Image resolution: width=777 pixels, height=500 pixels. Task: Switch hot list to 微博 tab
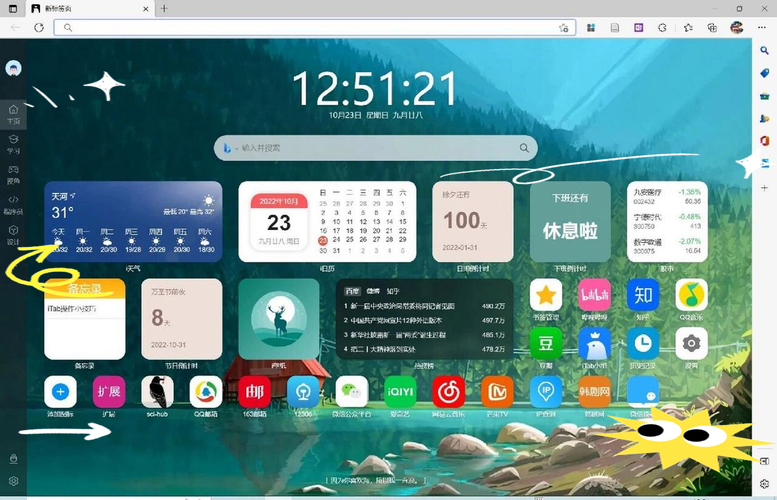[x=372, y=290]
